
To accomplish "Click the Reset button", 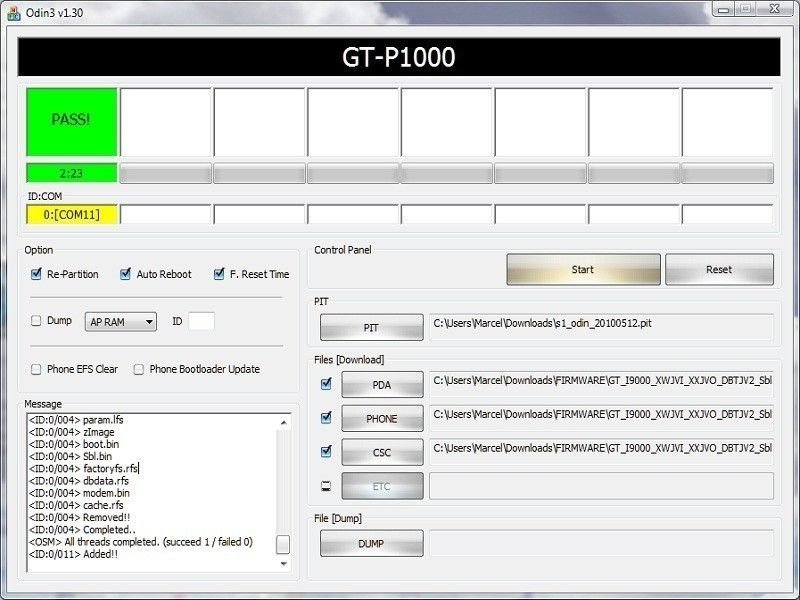I will [x=719, y=269].
